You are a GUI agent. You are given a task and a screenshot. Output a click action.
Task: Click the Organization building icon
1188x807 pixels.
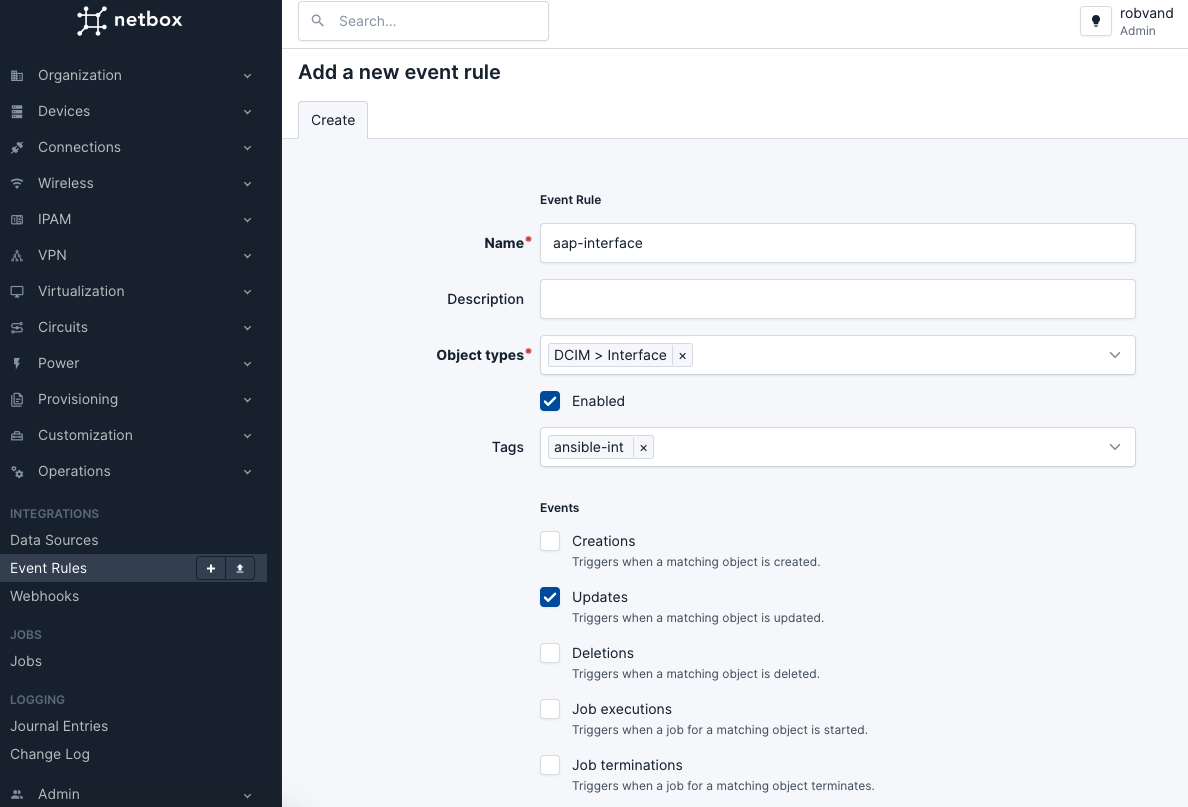click(17, 76)
